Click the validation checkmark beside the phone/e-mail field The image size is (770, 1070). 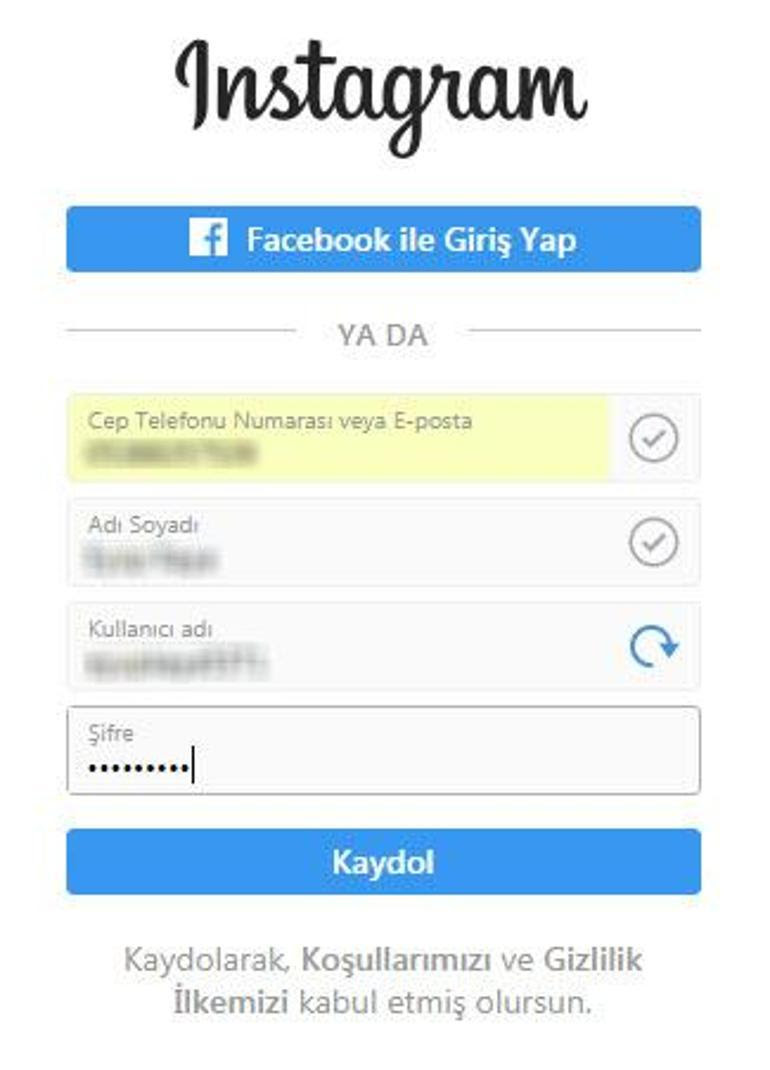click(x=653, y=437)
